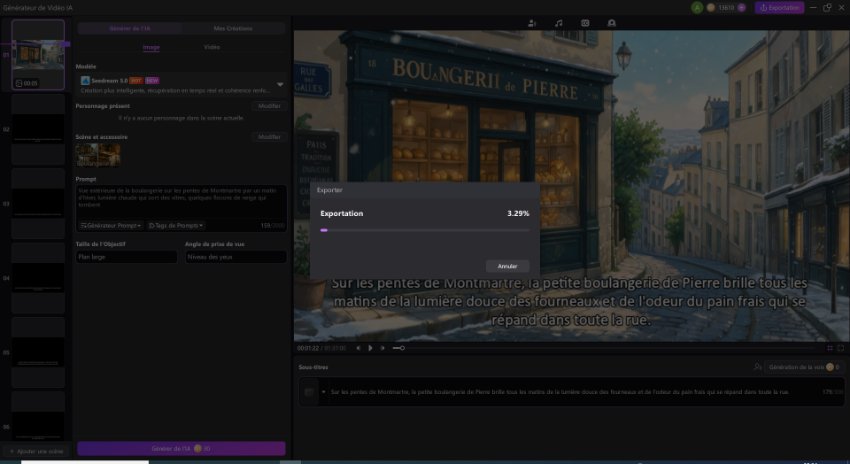Select scene 05 thumbnail
The width and height of the screenshot is (850, 464).
coord(38,352)
